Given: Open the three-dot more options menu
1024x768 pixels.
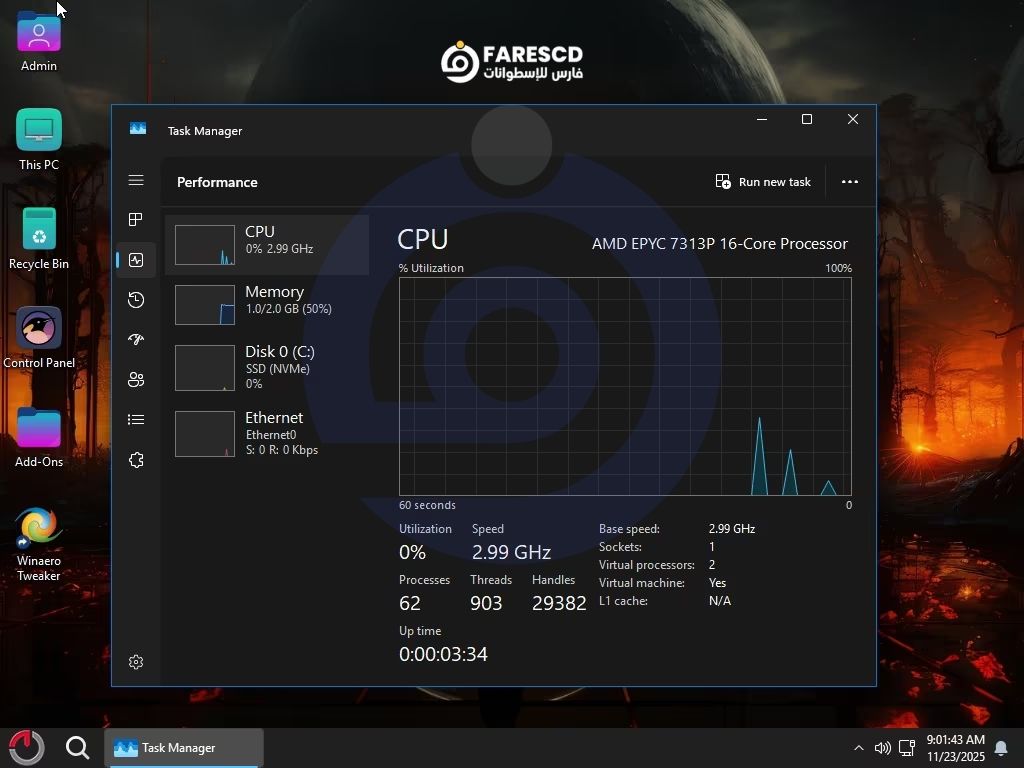Looking at the screenshot, I should pyautogui.click(x=850, y=182).
